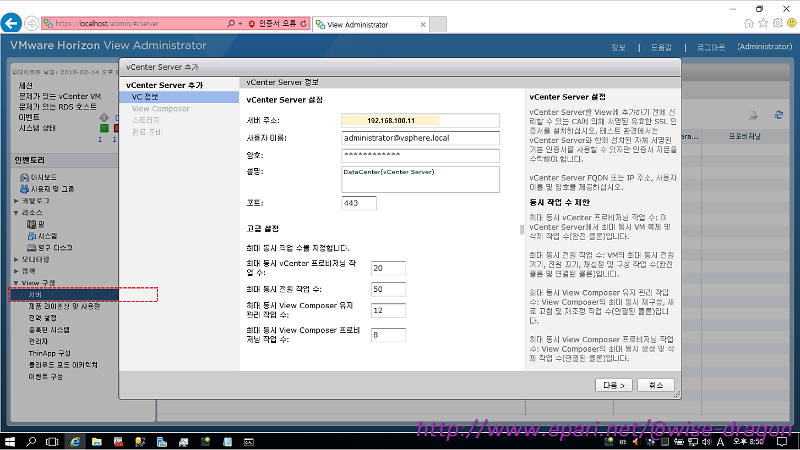
Task: Open browser favorites star icon
Action: coord(763,23)
